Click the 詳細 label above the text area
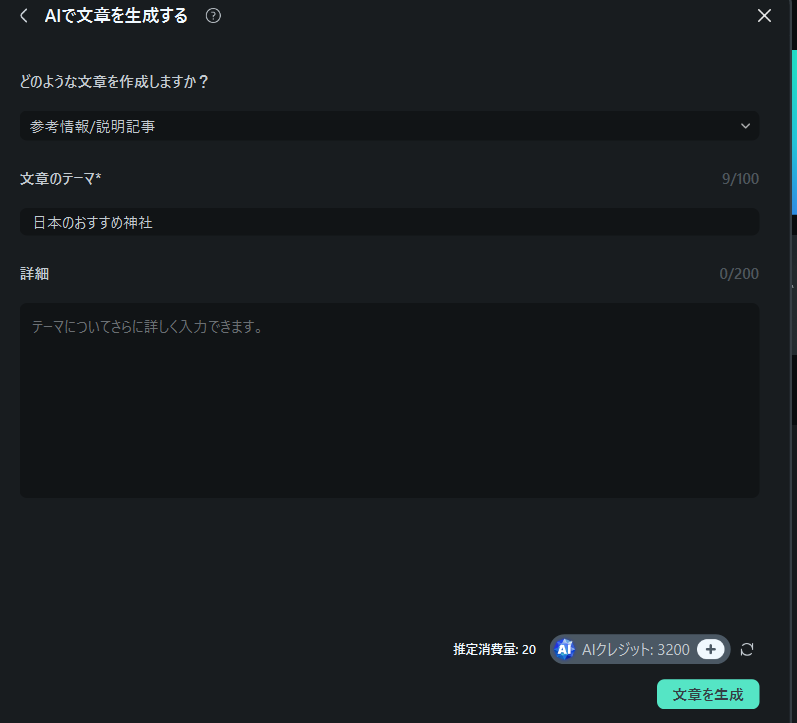The height and width of the screenshot is (723, 797). point(35,274)
